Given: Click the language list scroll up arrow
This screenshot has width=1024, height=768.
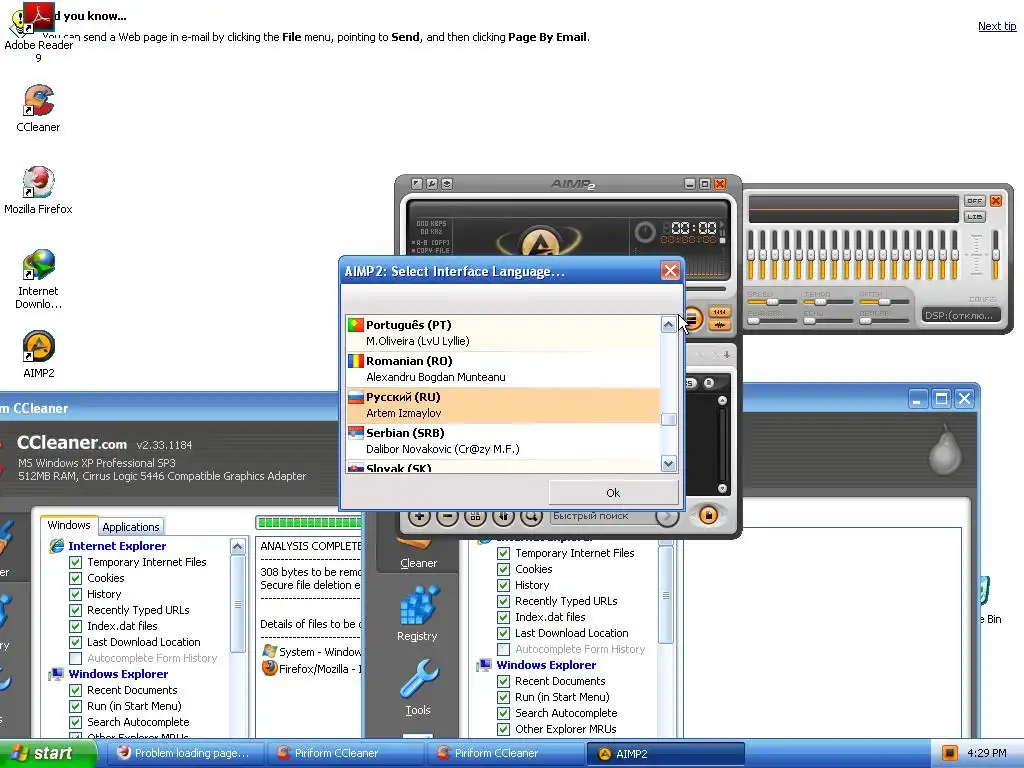Looking at the screenshot, I should (x=668, y=325).
